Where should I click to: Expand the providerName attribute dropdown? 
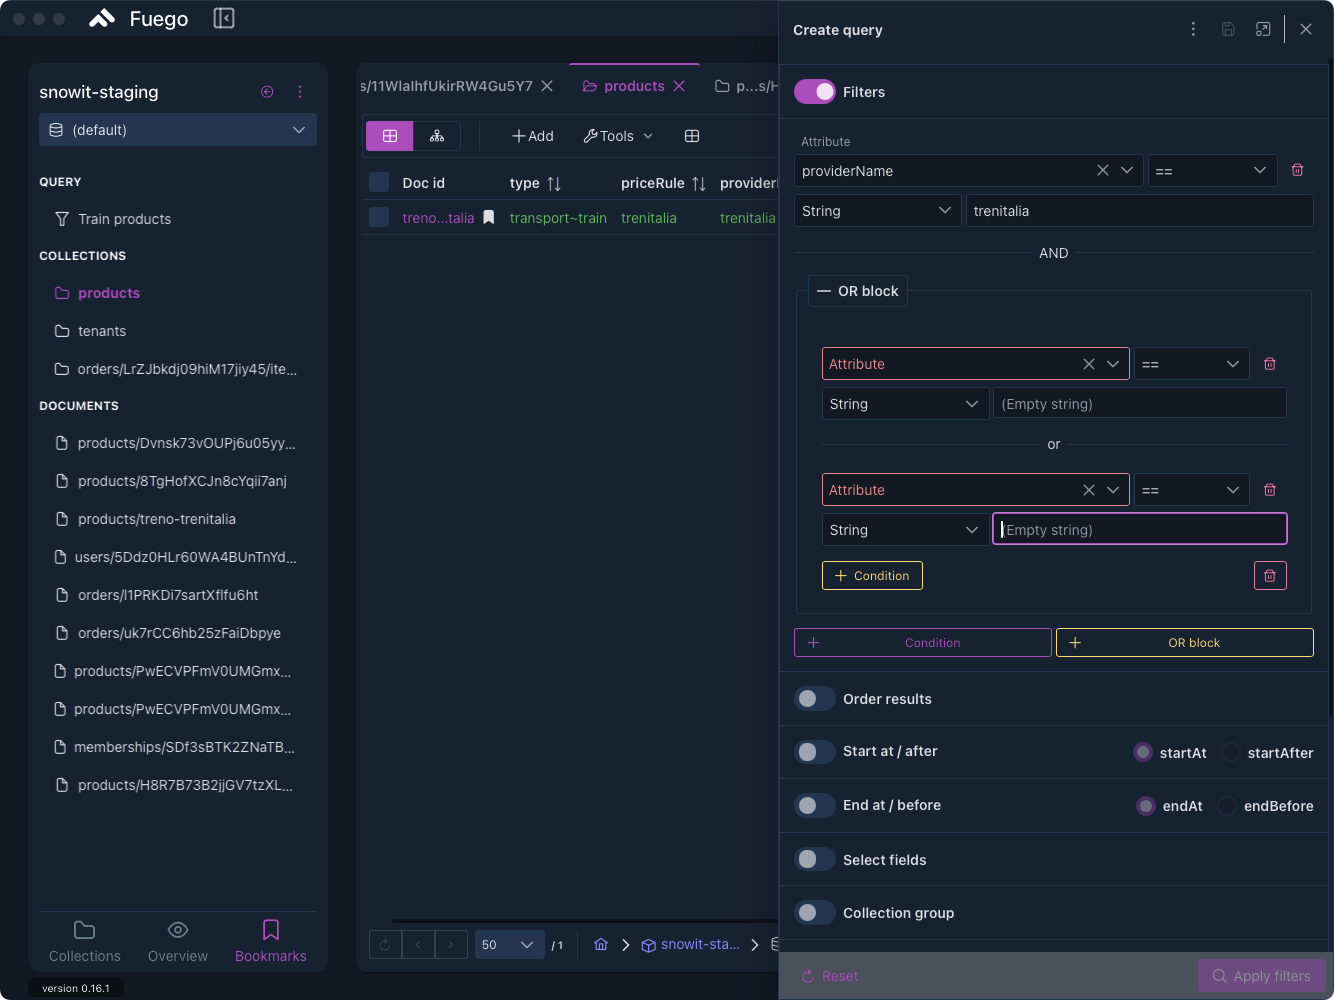tap(1127, 170)
